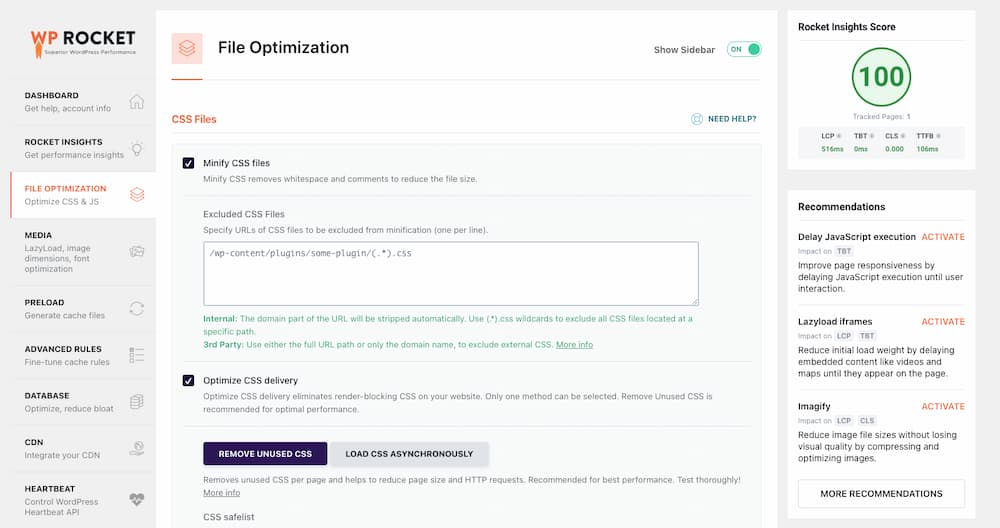Click the CLS info dot
Viewport: 1000px width, 528px height.
pyautogui.click(x=902, y=136)
